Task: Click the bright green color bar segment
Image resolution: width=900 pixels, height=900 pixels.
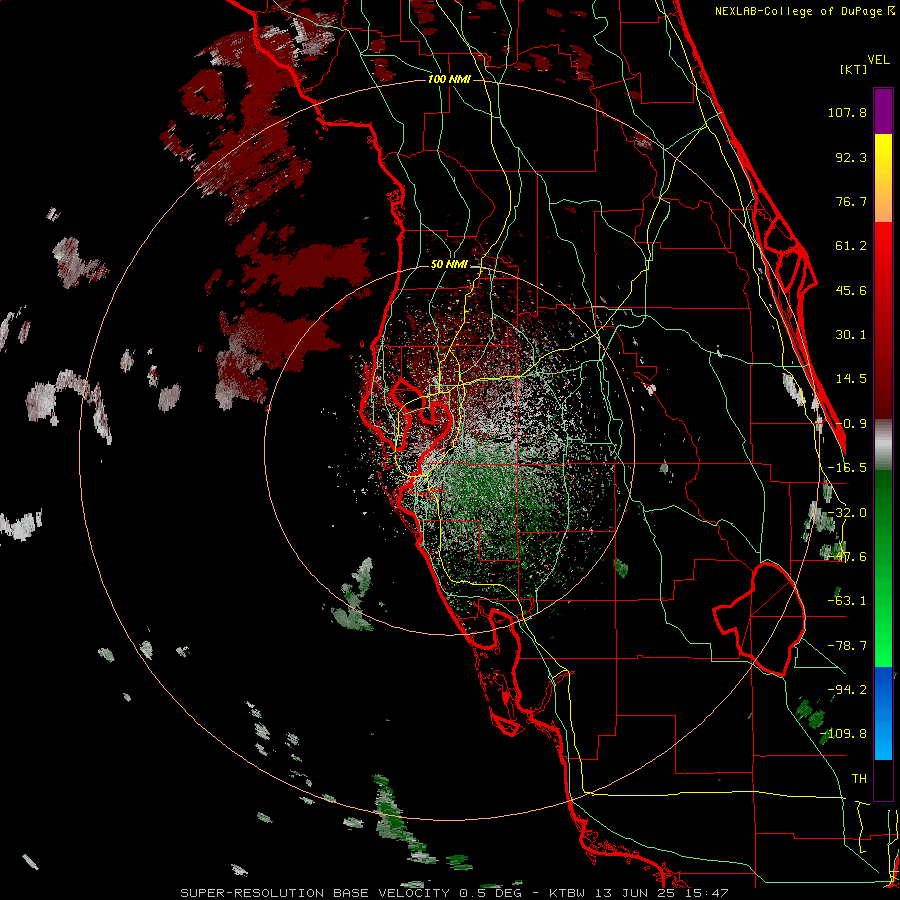Action: 883,569
